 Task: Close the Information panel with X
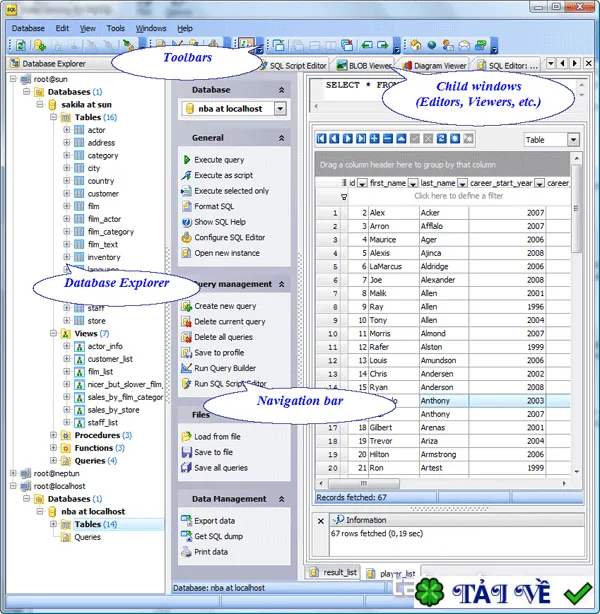point(321,521)
